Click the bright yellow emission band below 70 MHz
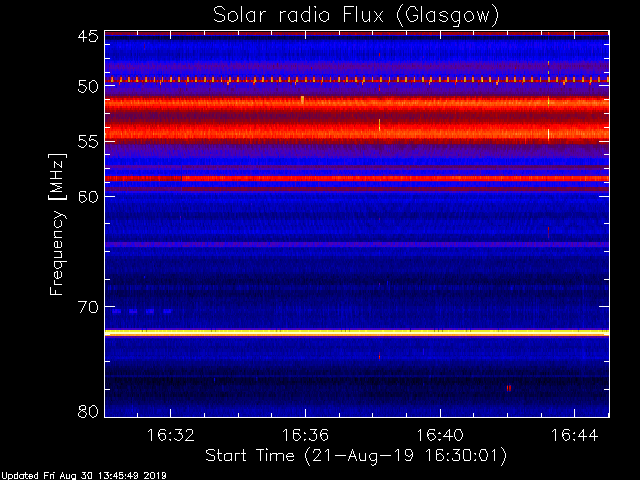The width and height of the screenshot is (640, 480). (x=357, y=333)
